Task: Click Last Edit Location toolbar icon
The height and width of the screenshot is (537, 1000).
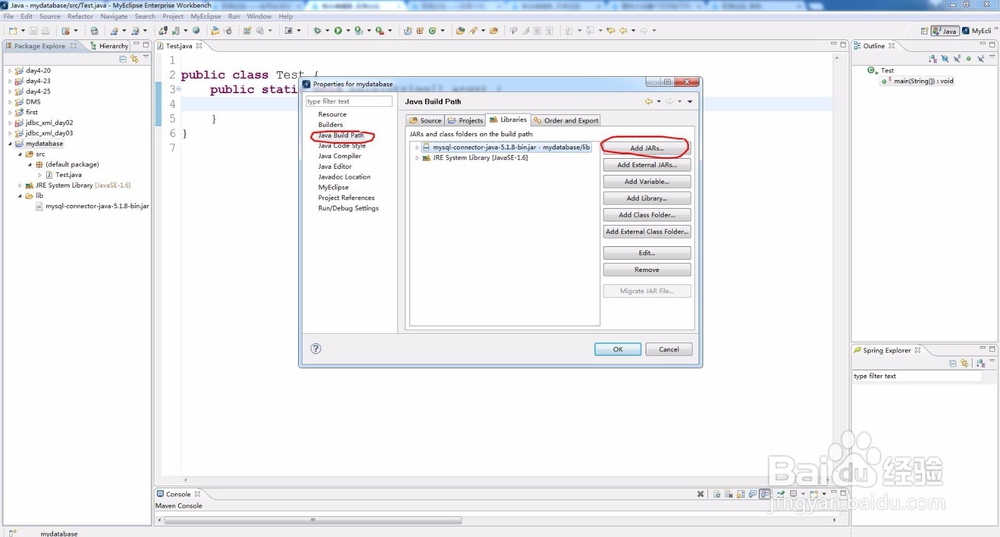Action: tap(611, 31)
